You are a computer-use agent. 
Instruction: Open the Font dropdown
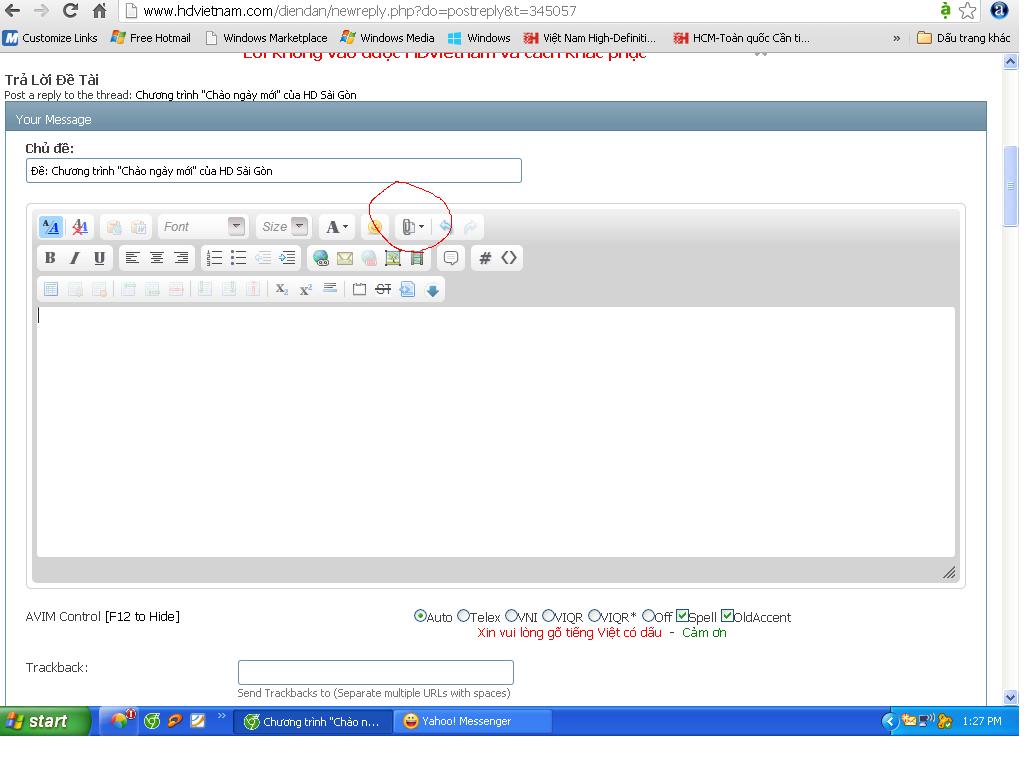(202, 227)
